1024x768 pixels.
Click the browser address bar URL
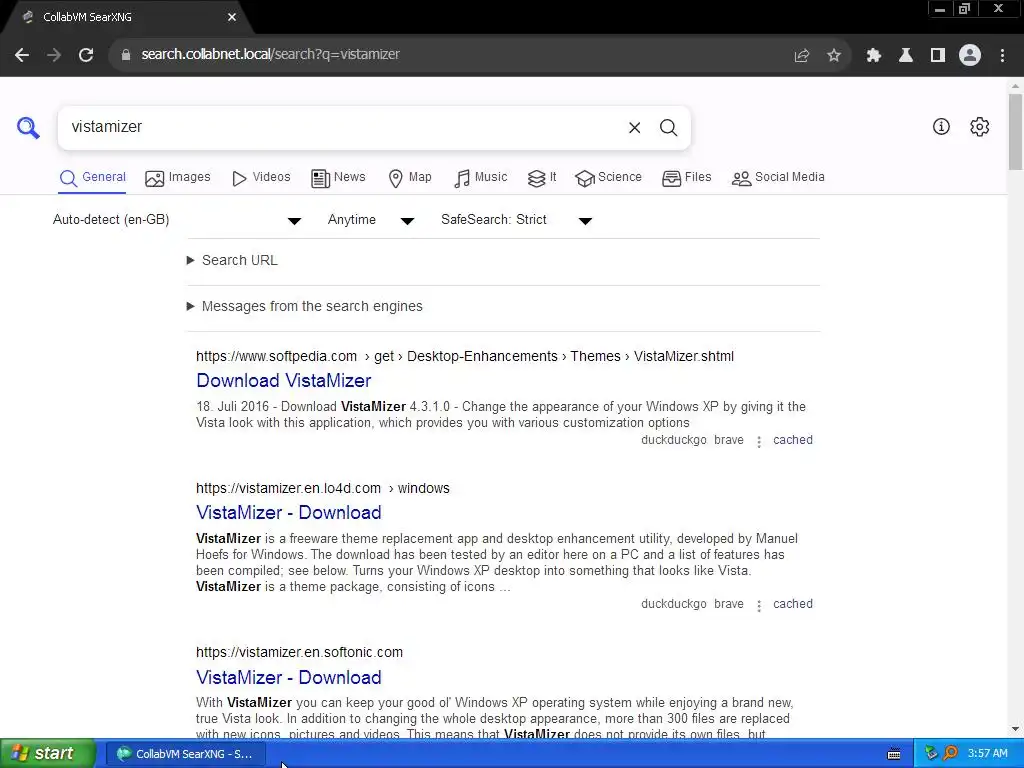coord(270,55)
